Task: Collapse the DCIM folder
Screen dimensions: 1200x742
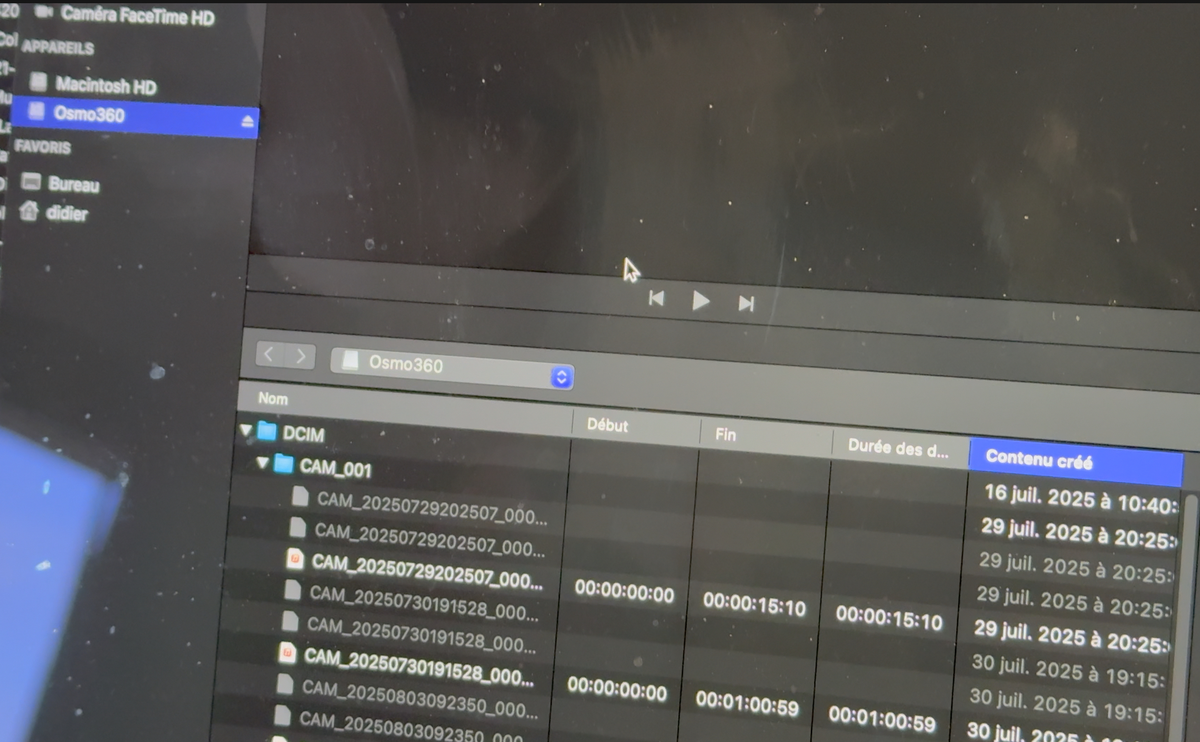Action: 246,431
